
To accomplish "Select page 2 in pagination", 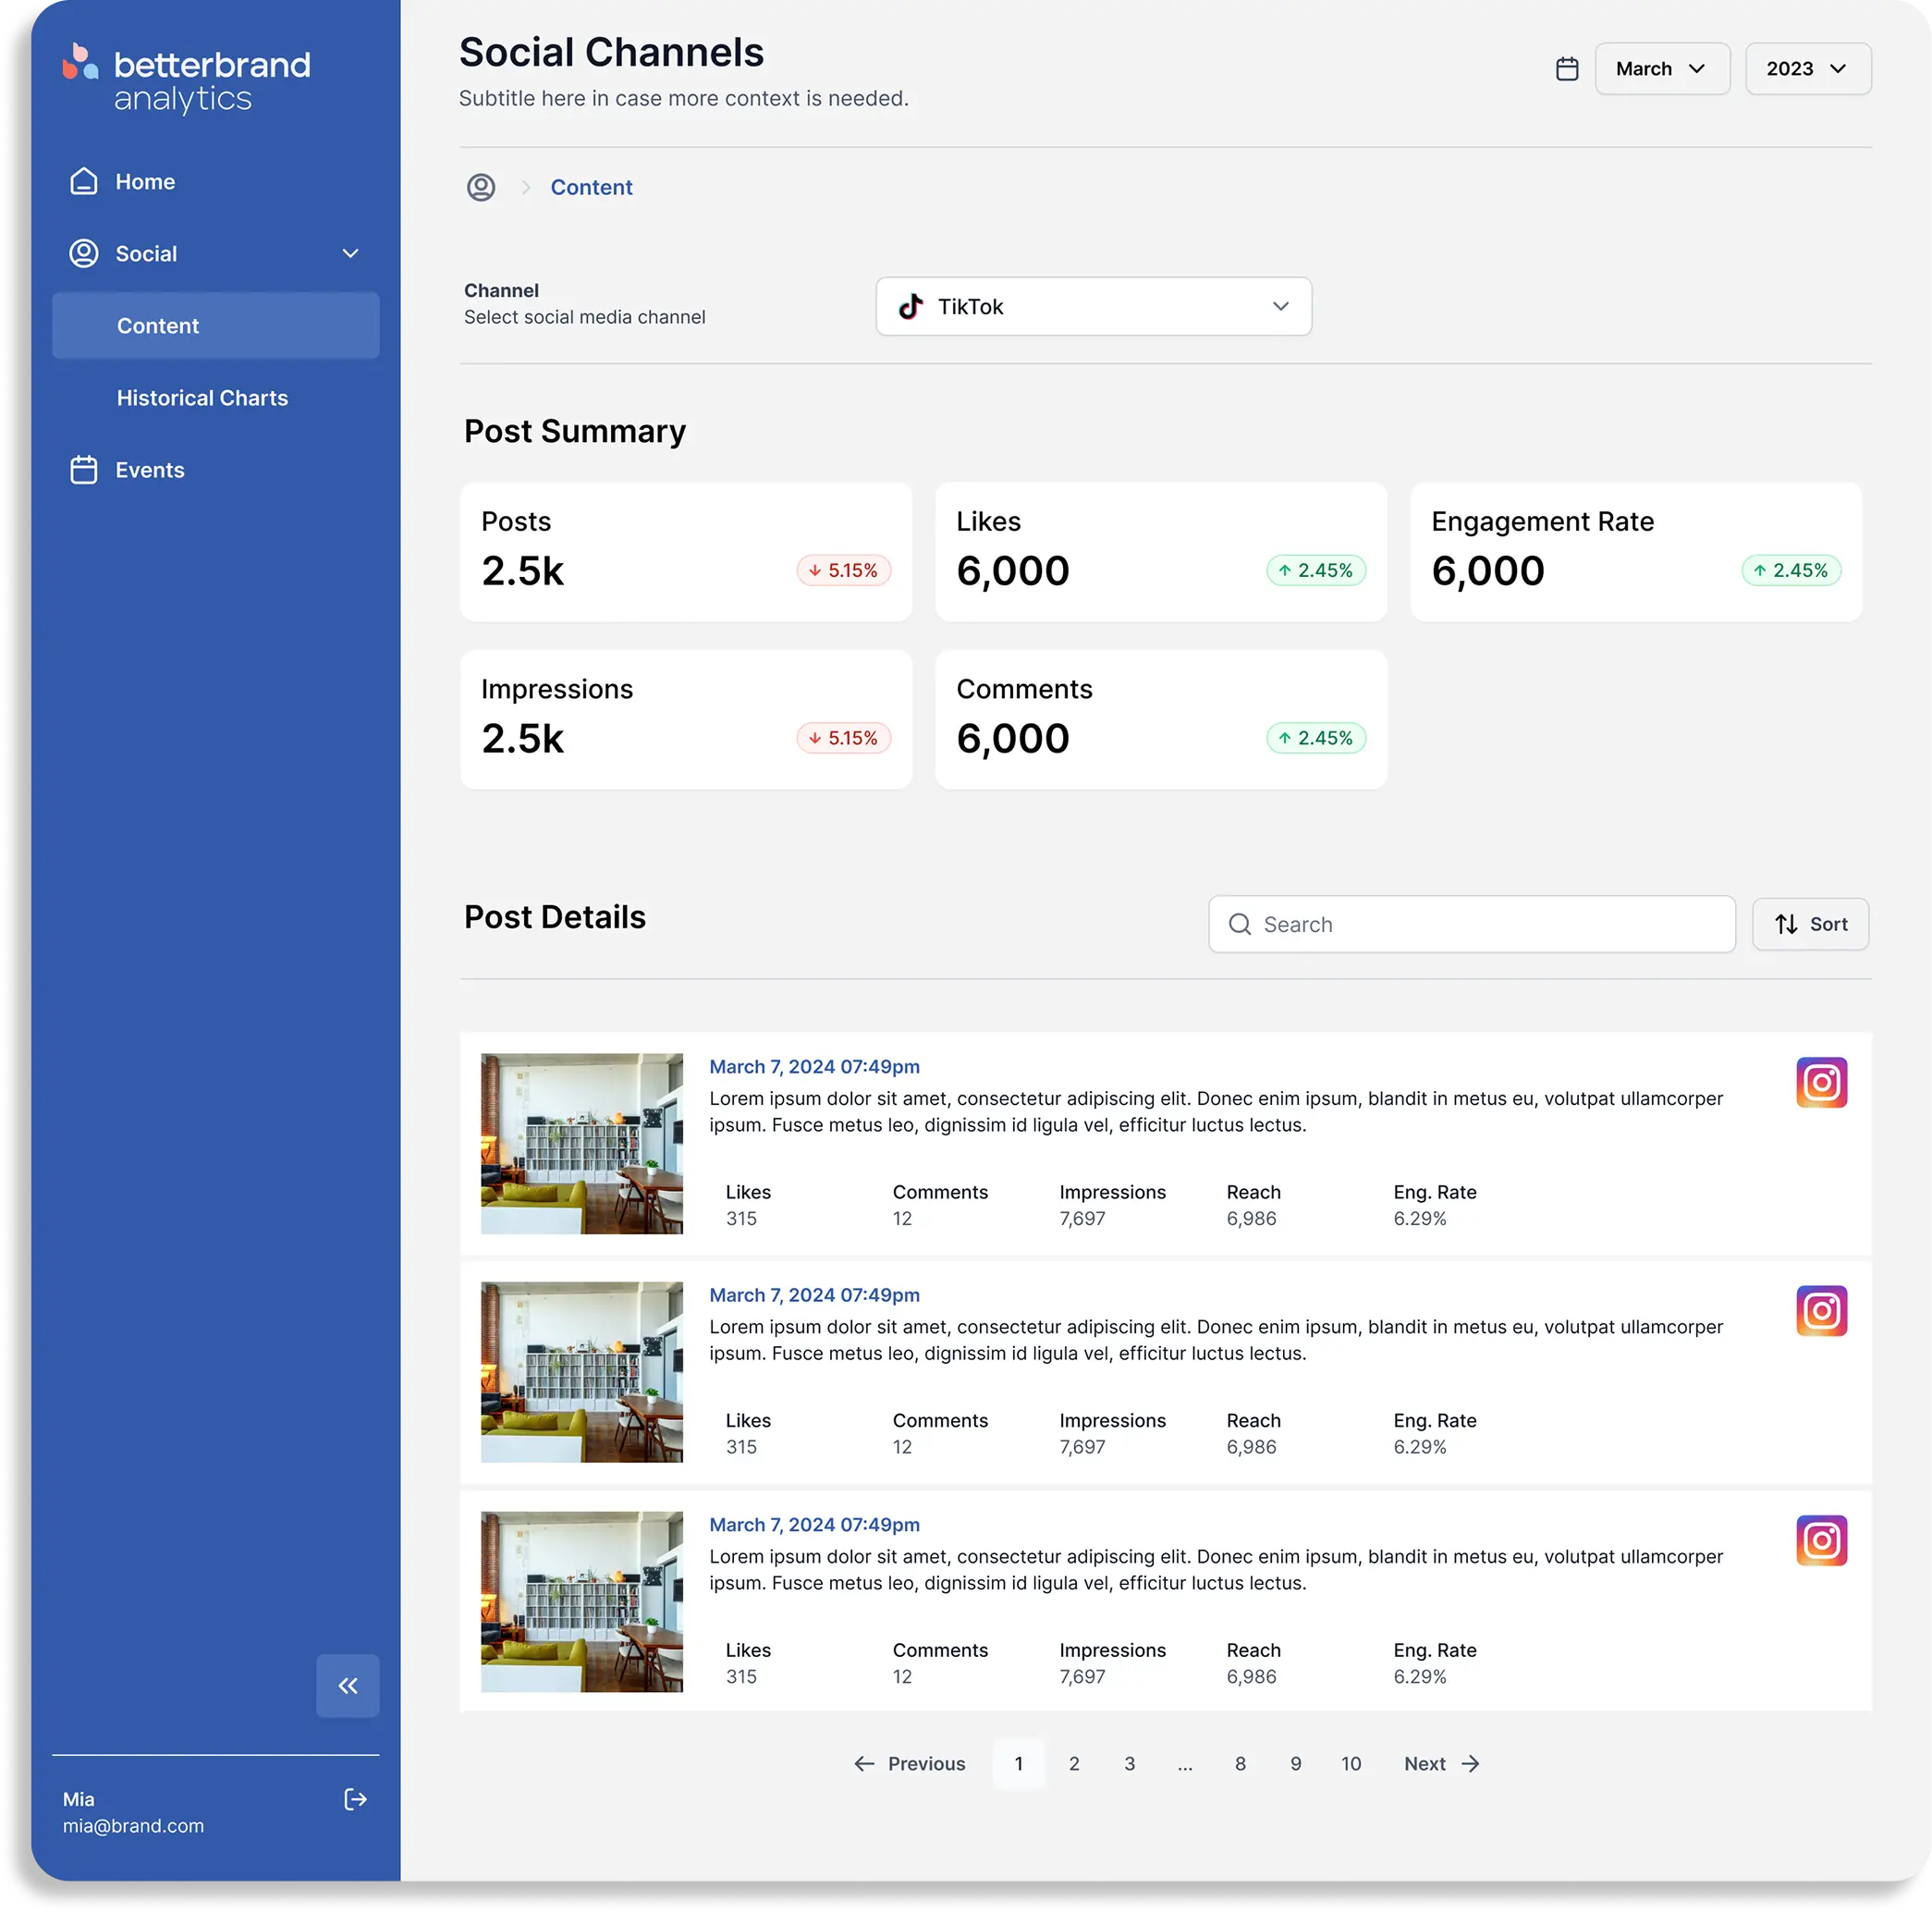I will point(1074,1764).
